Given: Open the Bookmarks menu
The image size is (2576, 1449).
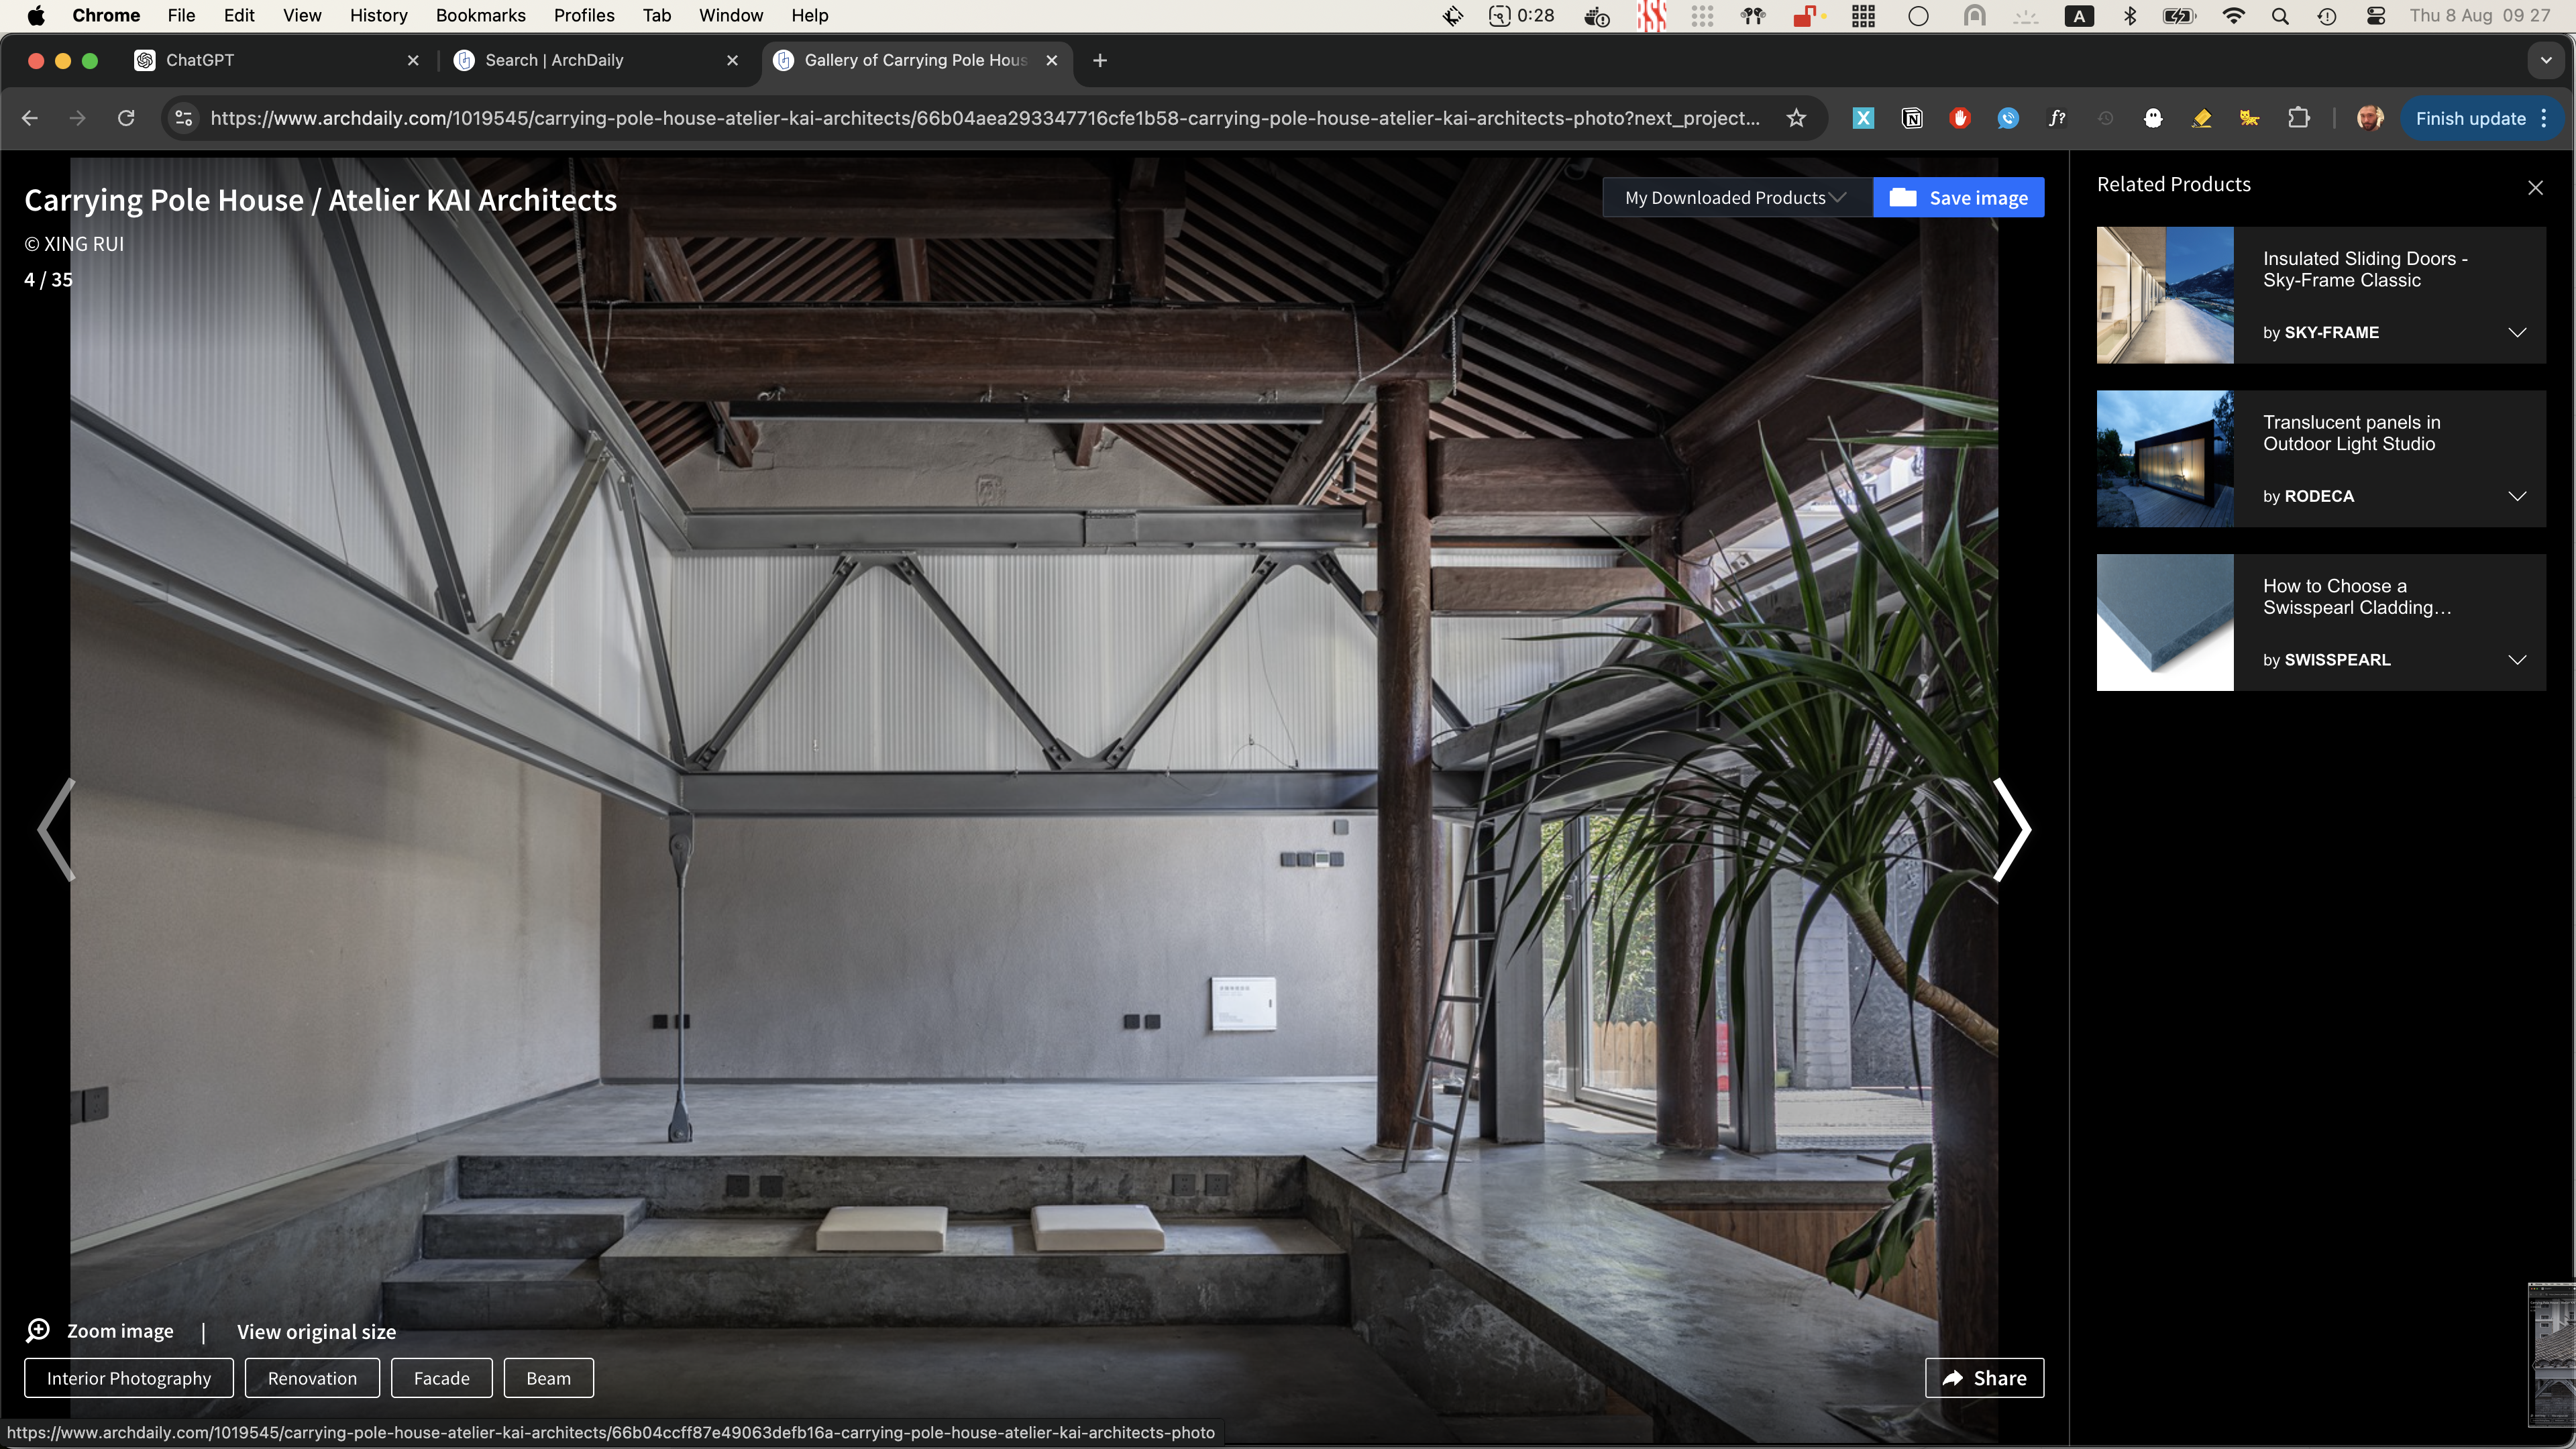Looking at the screenshot, I should [x=480, y=15].
